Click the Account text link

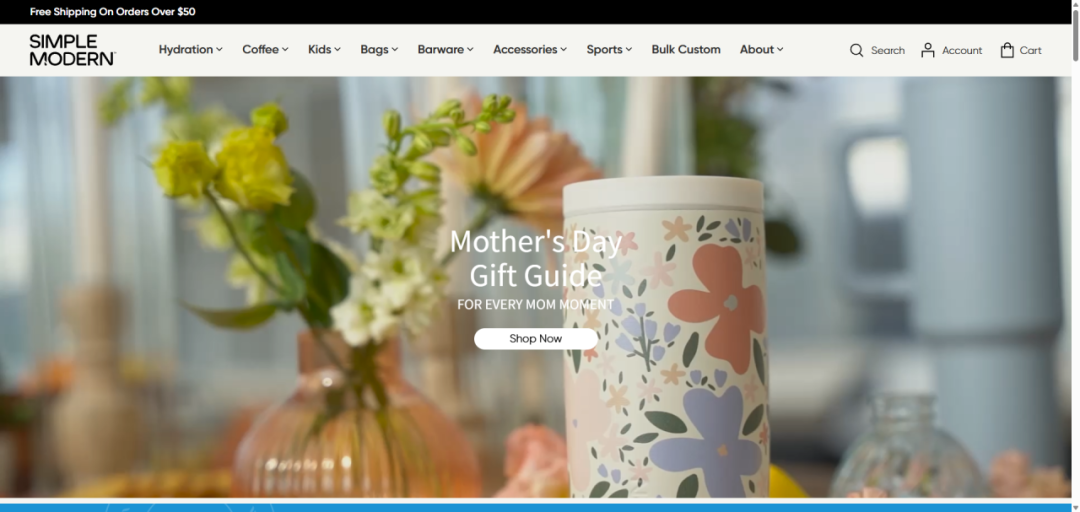962,50
